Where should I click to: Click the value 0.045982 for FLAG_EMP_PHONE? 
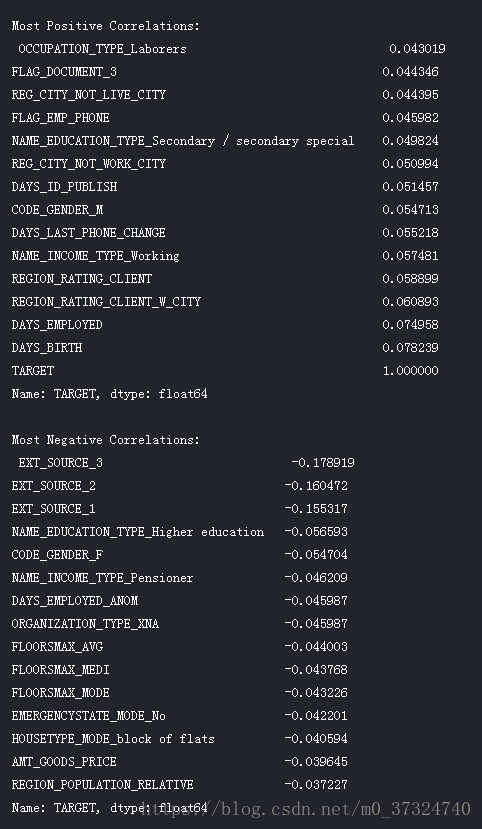[410, 118]
